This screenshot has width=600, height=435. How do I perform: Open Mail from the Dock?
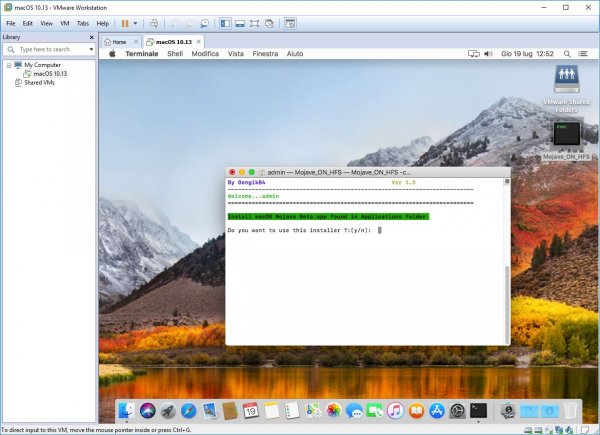click(x=209, y=411)
